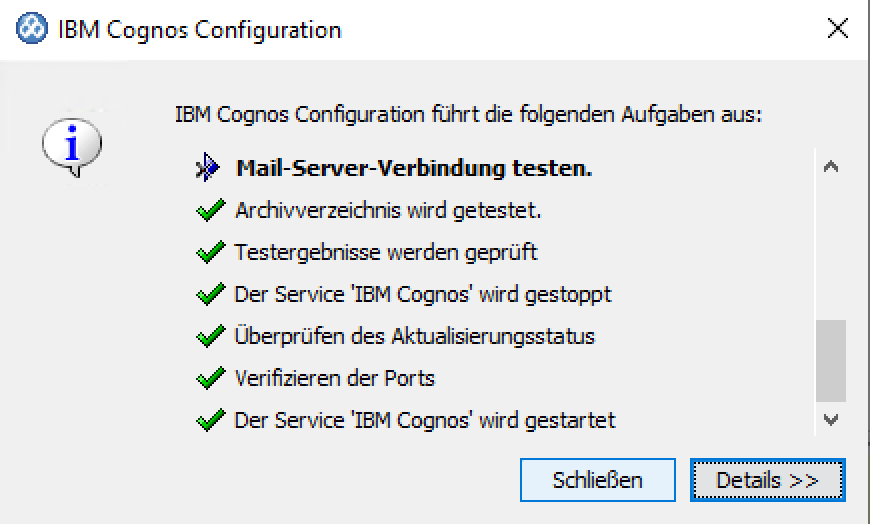
Task: Click the checkmark for service wird gestoppt
Action: coord(209,295)
